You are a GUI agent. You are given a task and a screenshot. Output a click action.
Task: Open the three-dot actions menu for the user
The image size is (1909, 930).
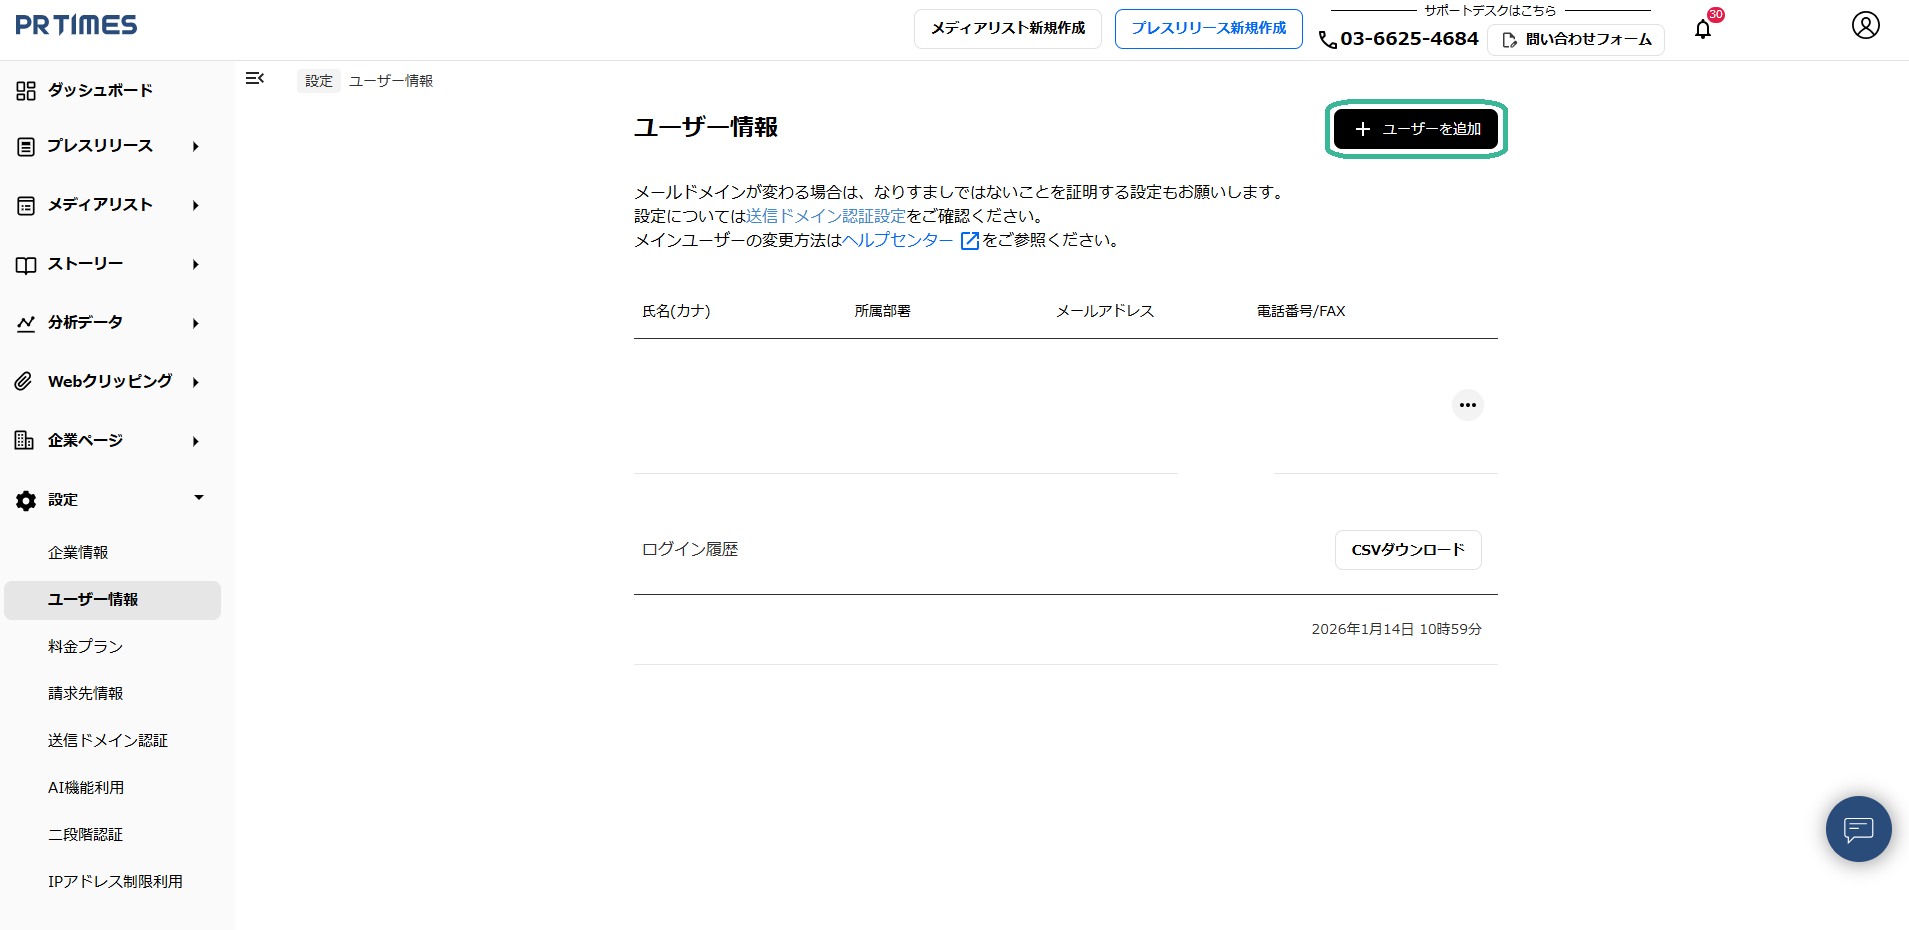pos(1467,405)
